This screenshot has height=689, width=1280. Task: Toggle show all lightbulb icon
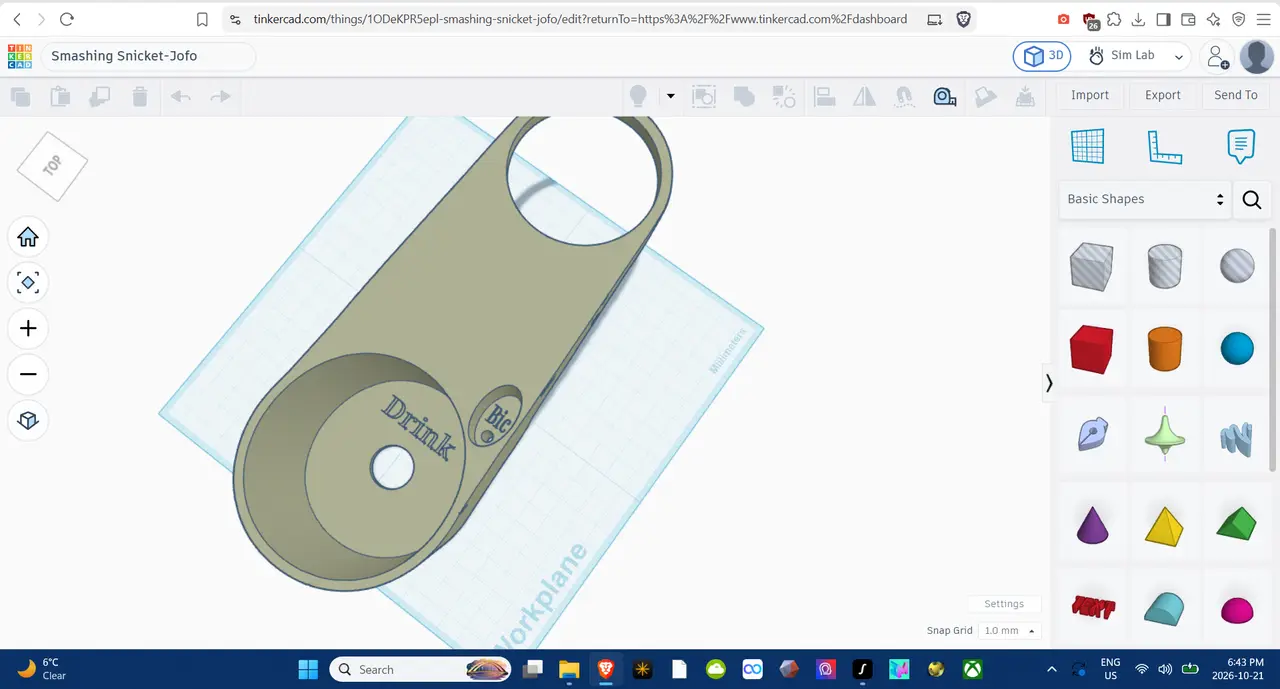click(x=638, y=96)
